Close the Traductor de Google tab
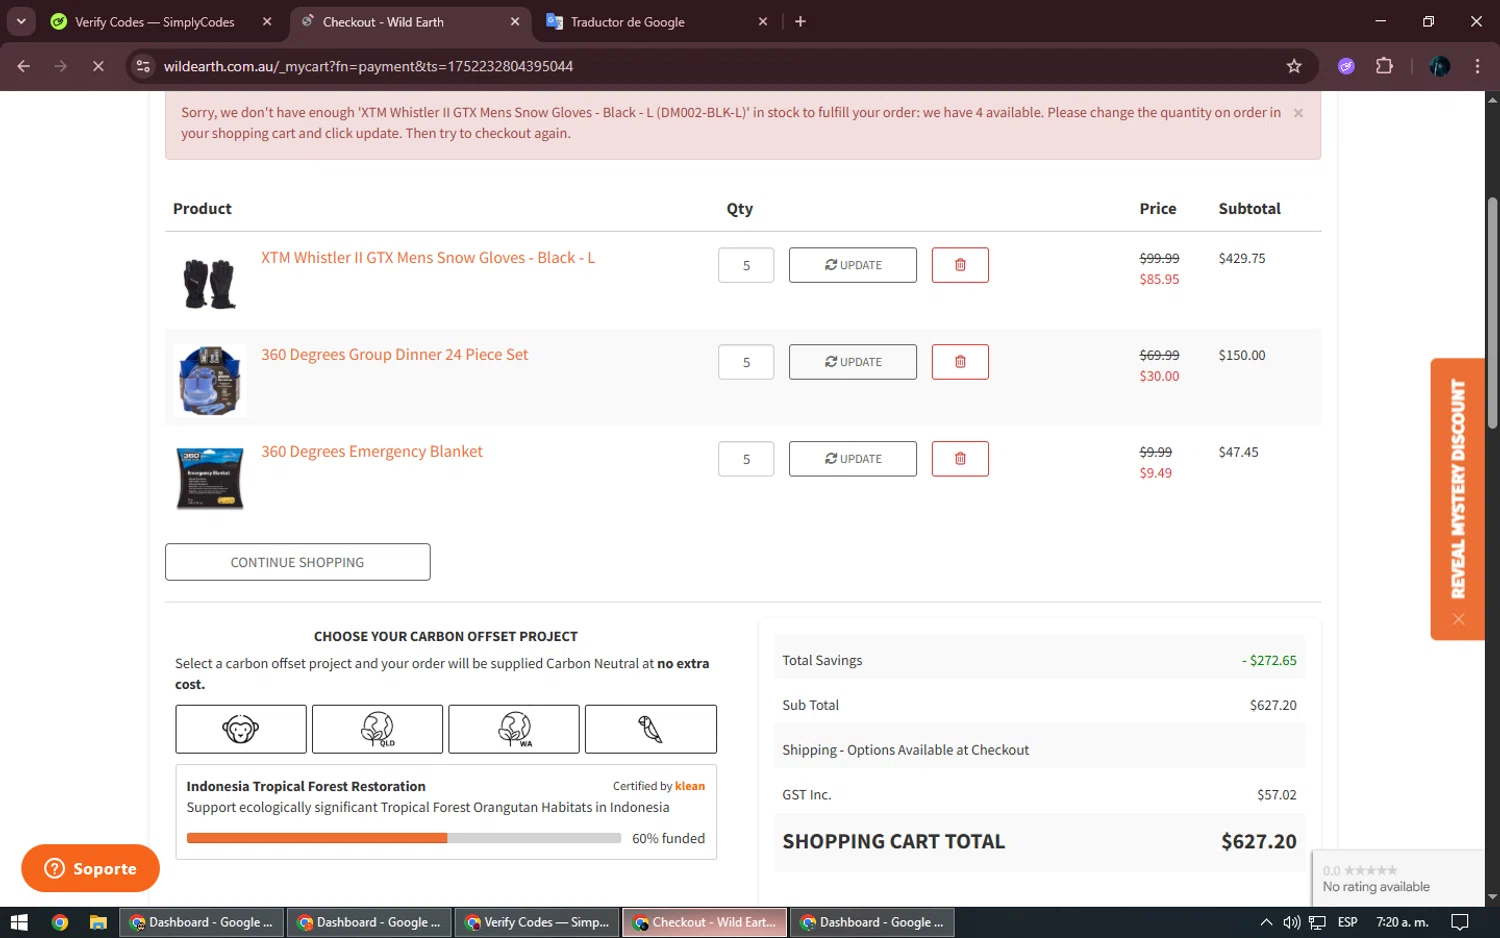 (763, 21)
